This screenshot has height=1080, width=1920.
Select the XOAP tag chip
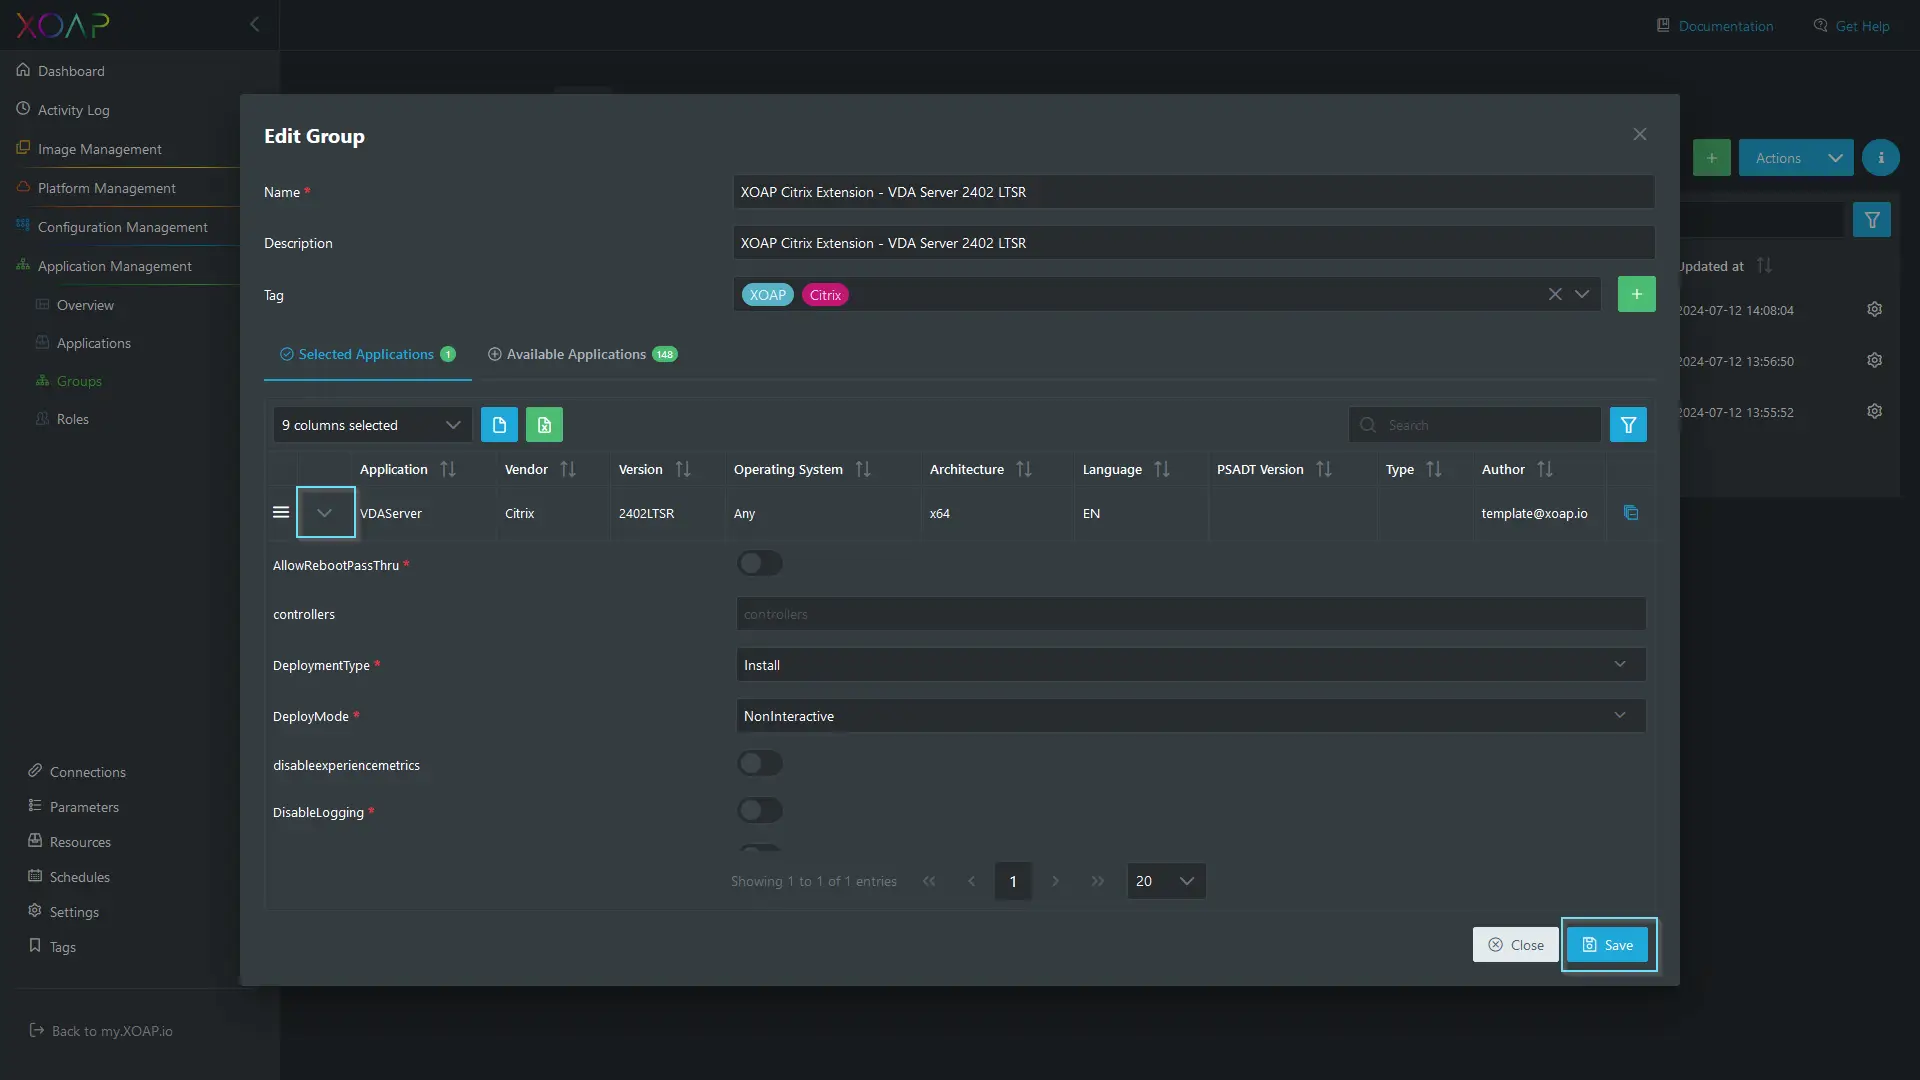(x=768, y=295)
